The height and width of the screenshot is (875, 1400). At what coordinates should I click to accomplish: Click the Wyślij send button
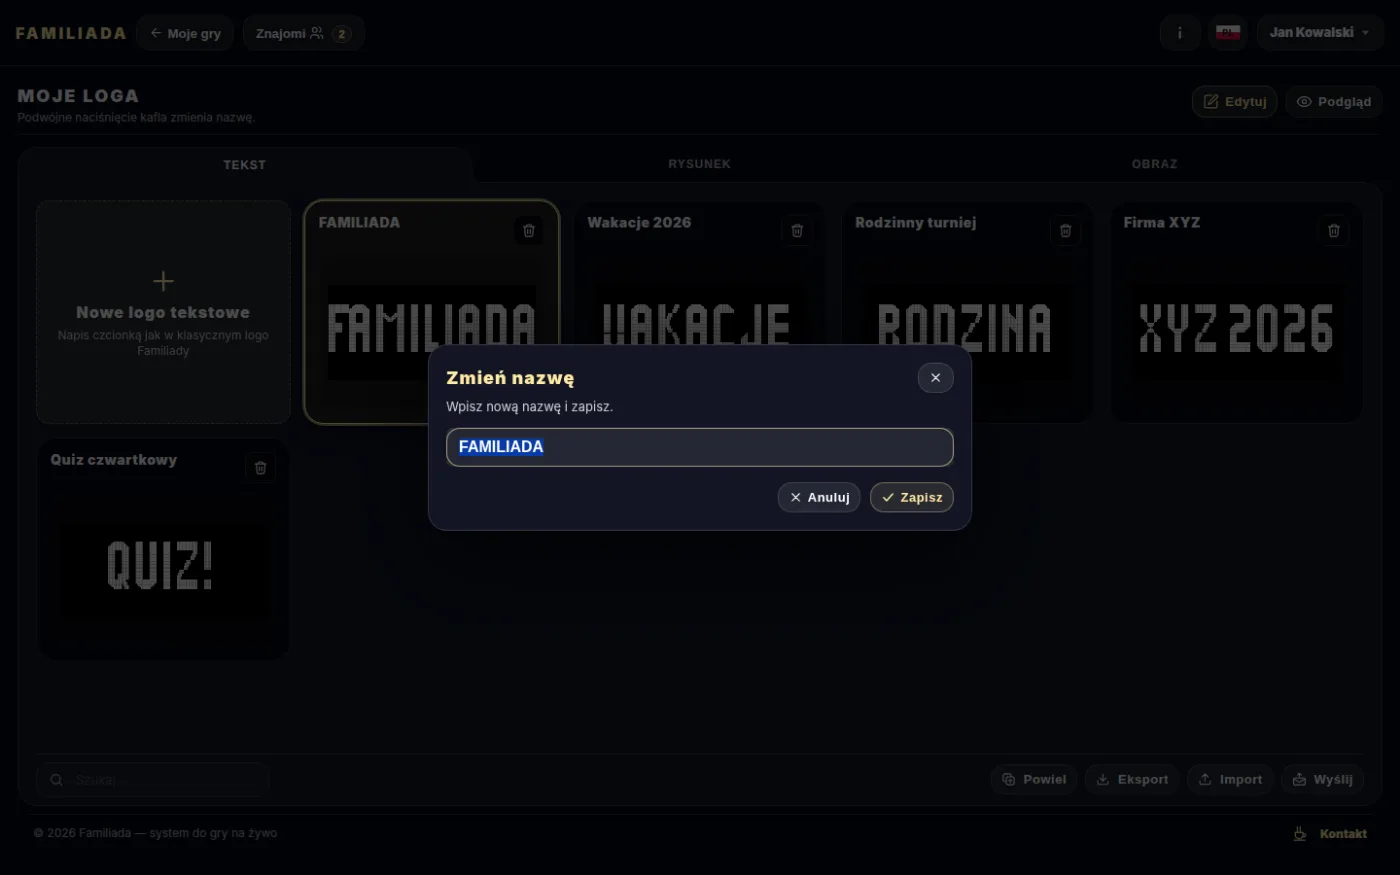pyautogui.click(x=1322, y=780)
